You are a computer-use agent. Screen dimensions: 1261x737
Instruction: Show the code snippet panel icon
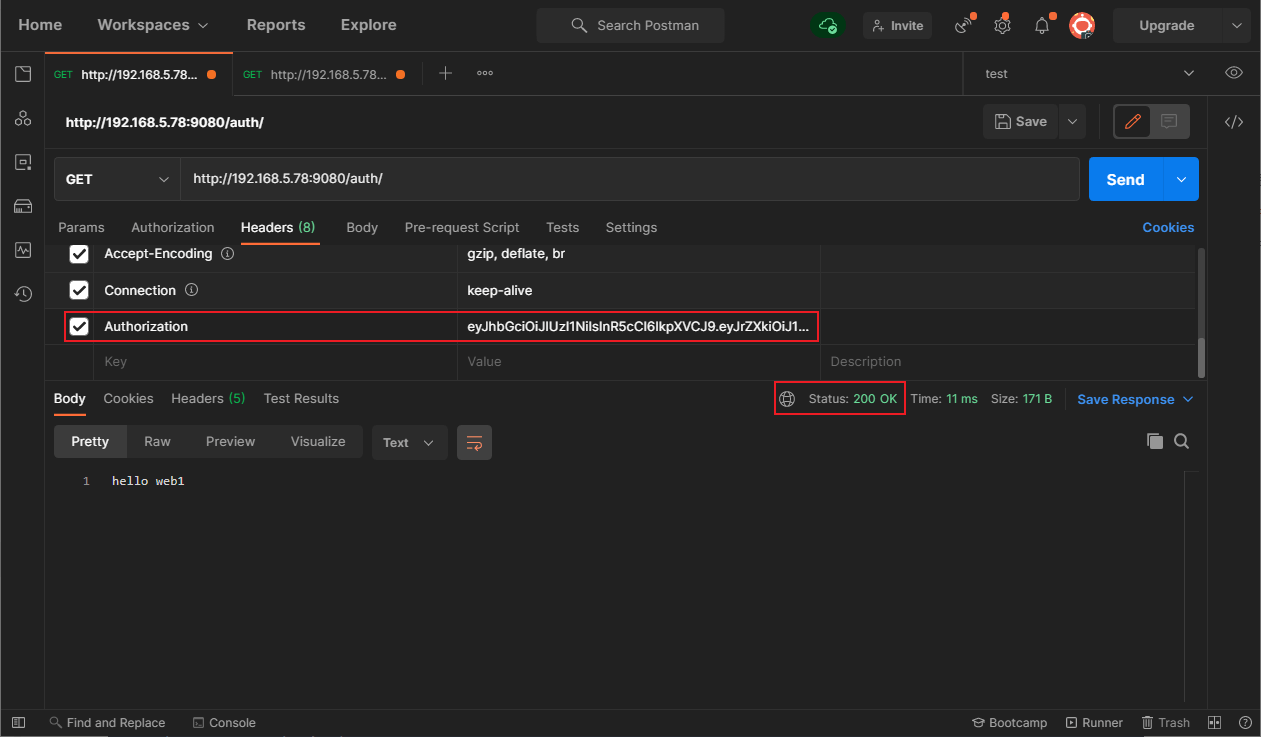(x=1234, y=122)
